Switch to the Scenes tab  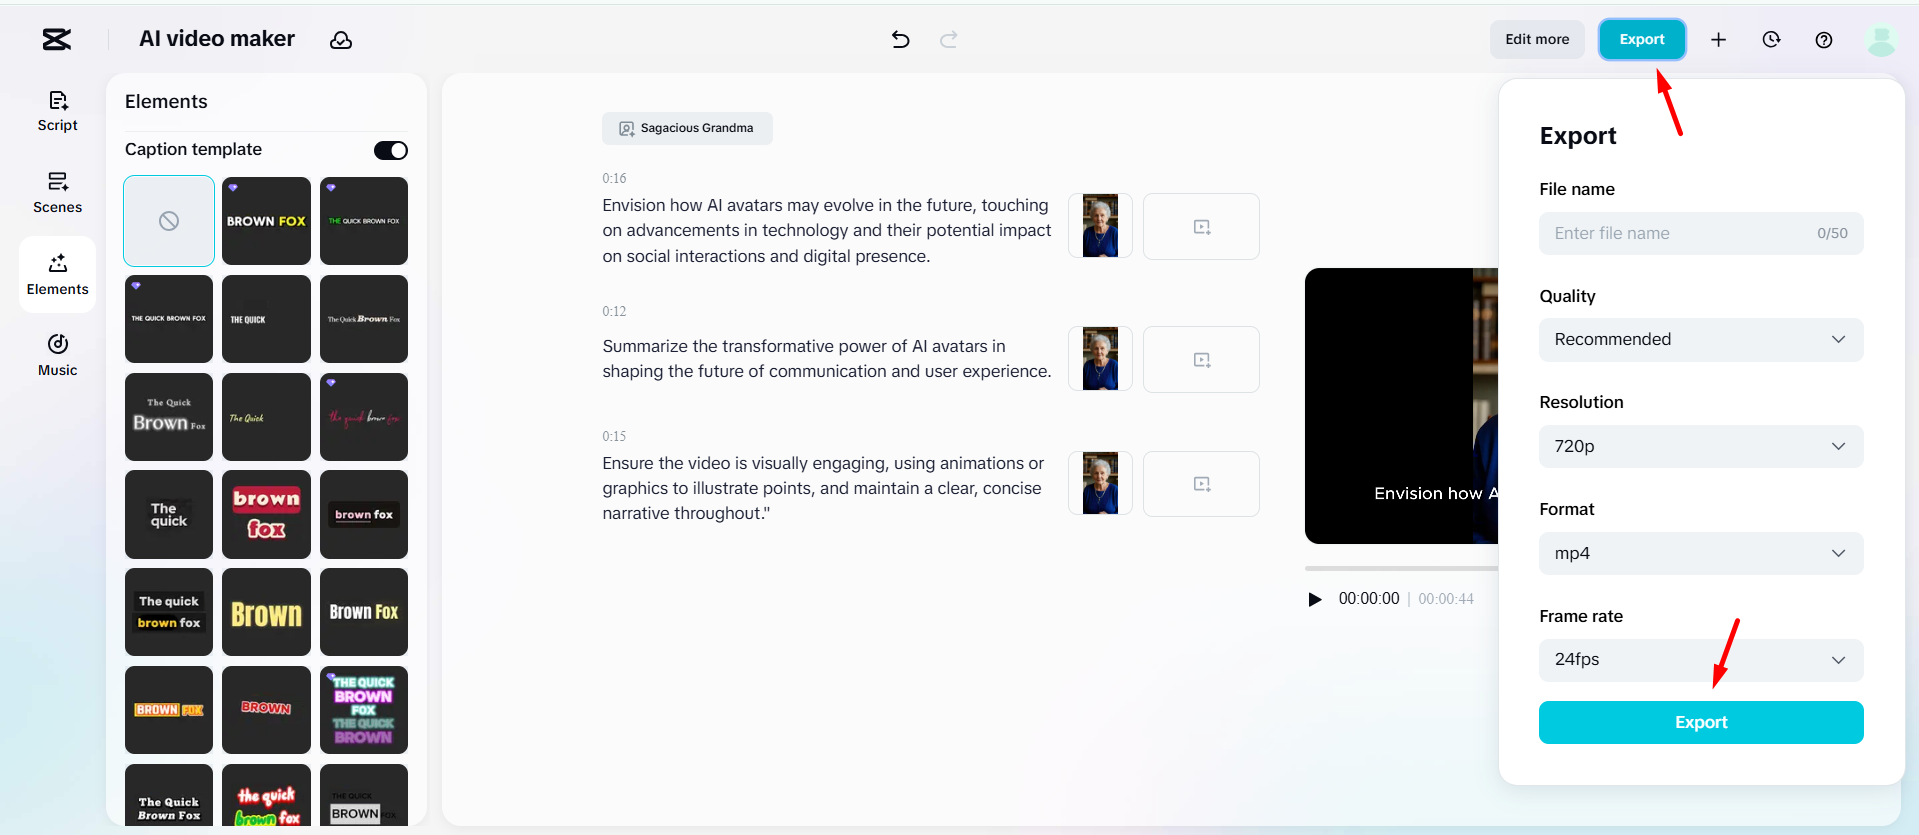point(58,193)
